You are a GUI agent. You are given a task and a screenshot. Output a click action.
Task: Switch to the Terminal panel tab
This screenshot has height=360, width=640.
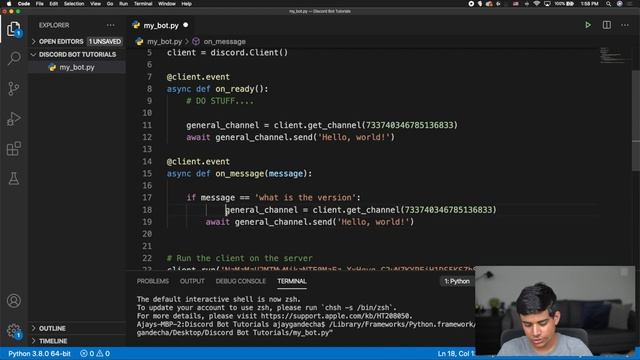[x=291, y=281]
